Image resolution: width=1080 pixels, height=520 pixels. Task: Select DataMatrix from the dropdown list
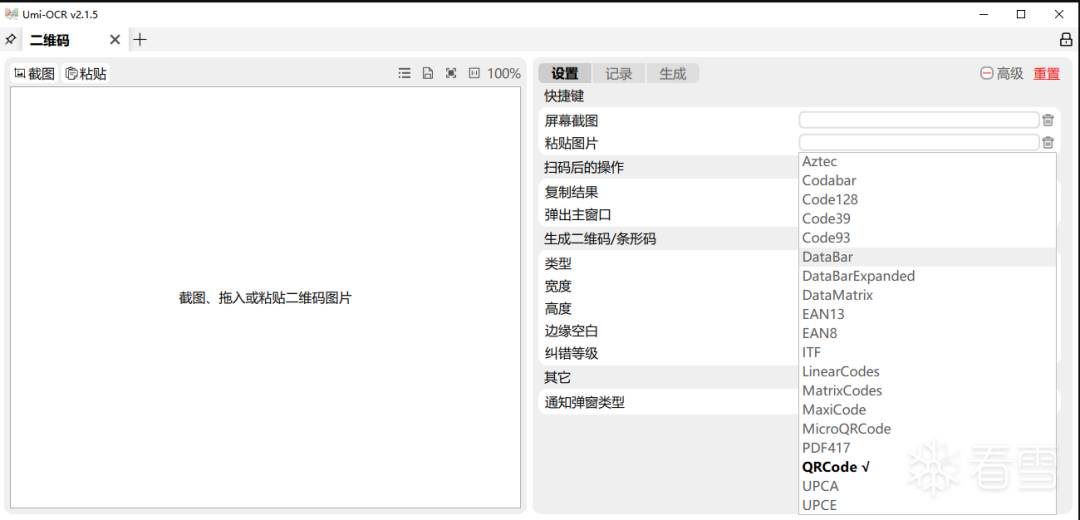pos(837,295)
